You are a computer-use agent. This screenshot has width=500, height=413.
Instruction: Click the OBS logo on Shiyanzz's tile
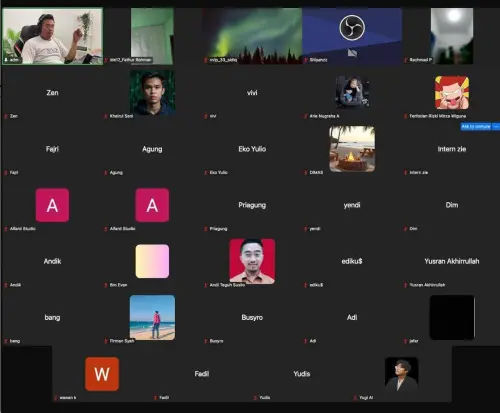pos(352,28)
